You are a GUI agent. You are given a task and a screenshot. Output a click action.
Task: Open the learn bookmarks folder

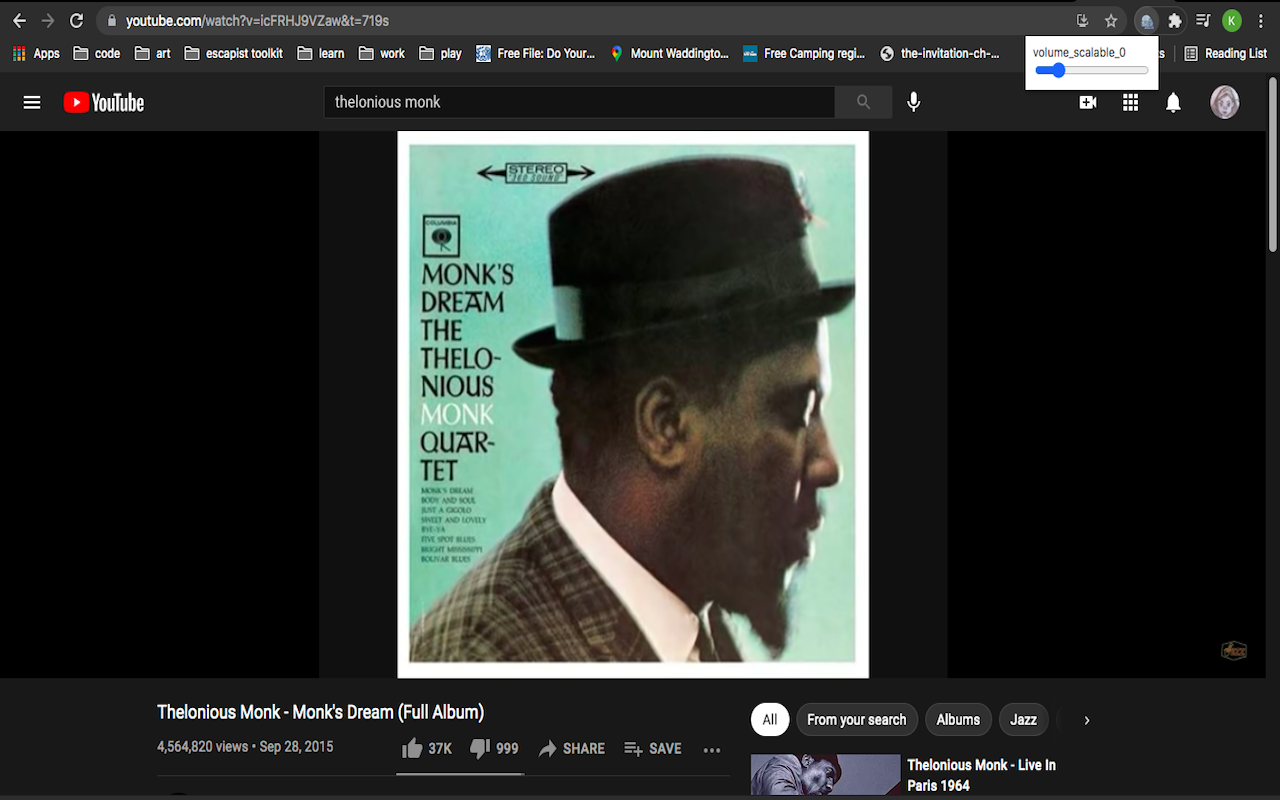tap(321, 53)
